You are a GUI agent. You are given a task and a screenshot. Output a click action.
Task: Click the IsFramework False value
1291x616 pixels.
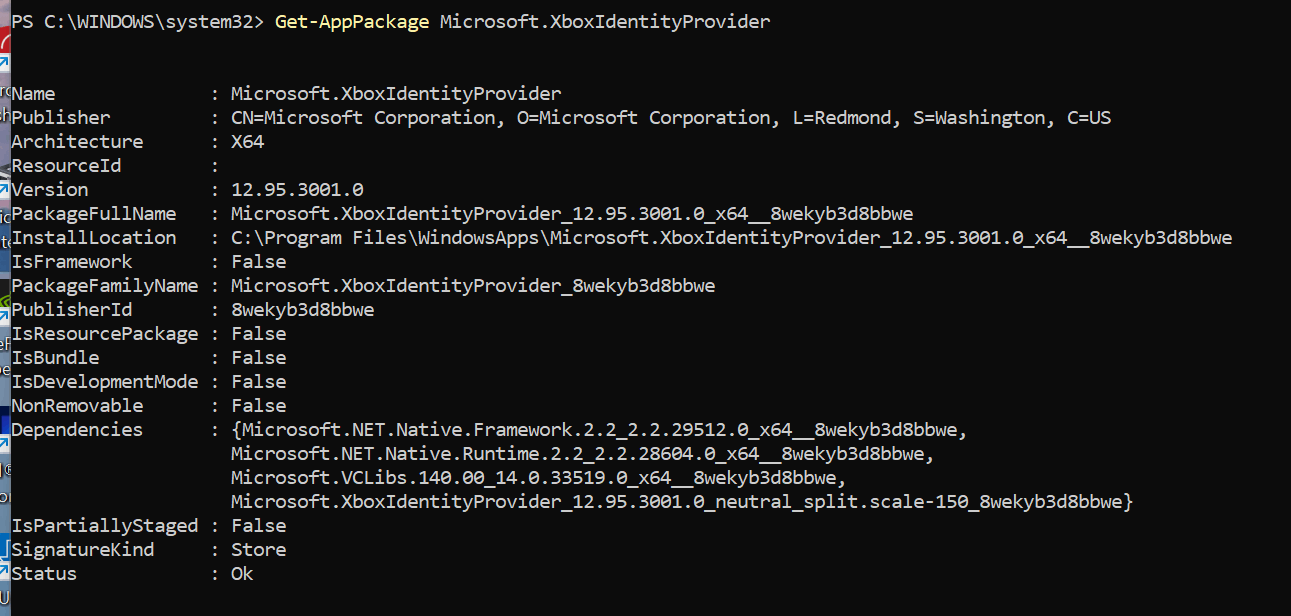258,262
